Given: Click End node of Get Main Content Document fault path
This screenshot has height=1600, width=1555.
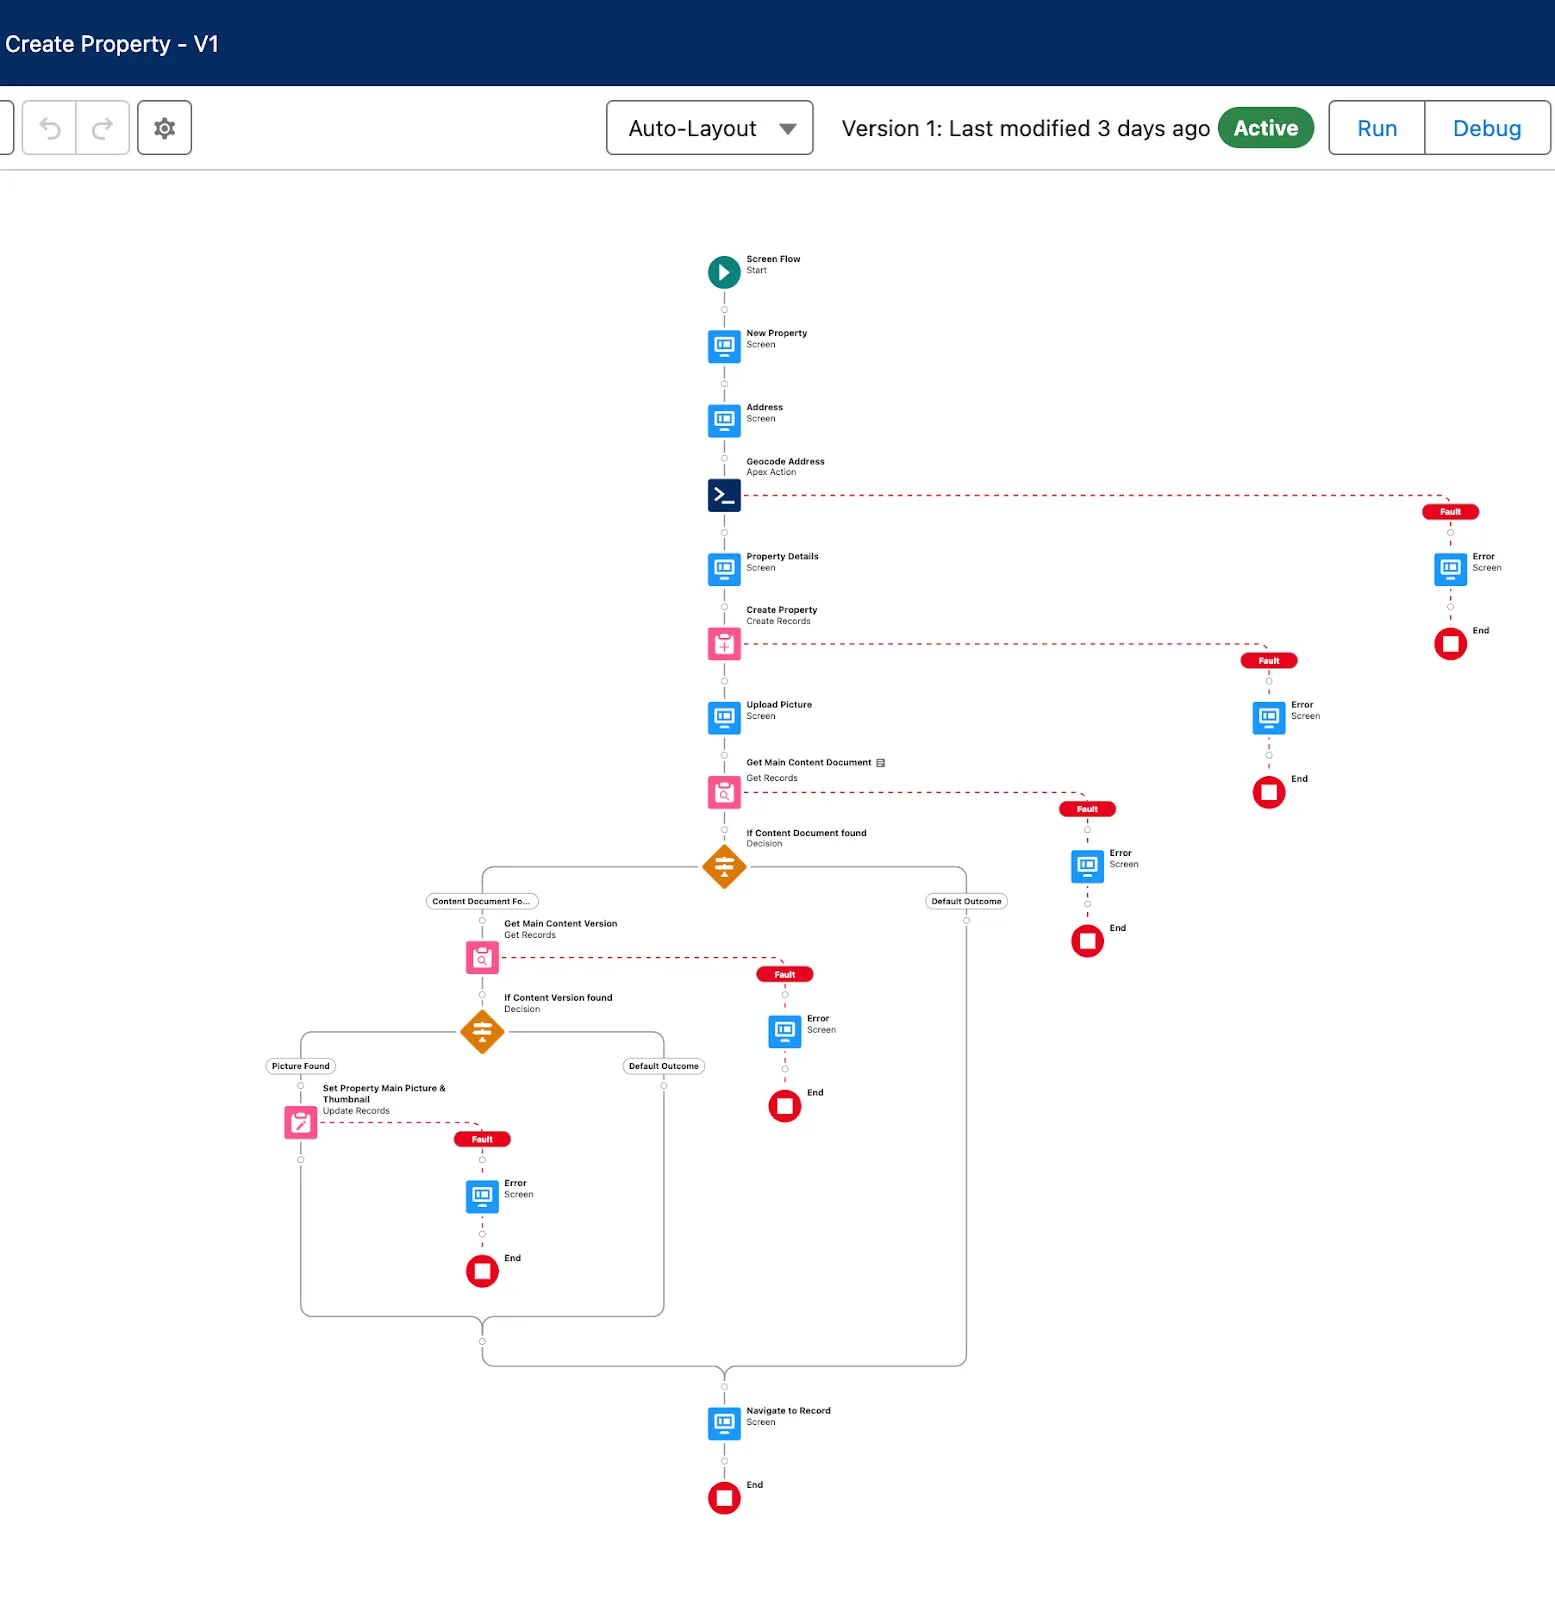Looking at the screenshot, I should (x=1087, y=941).
